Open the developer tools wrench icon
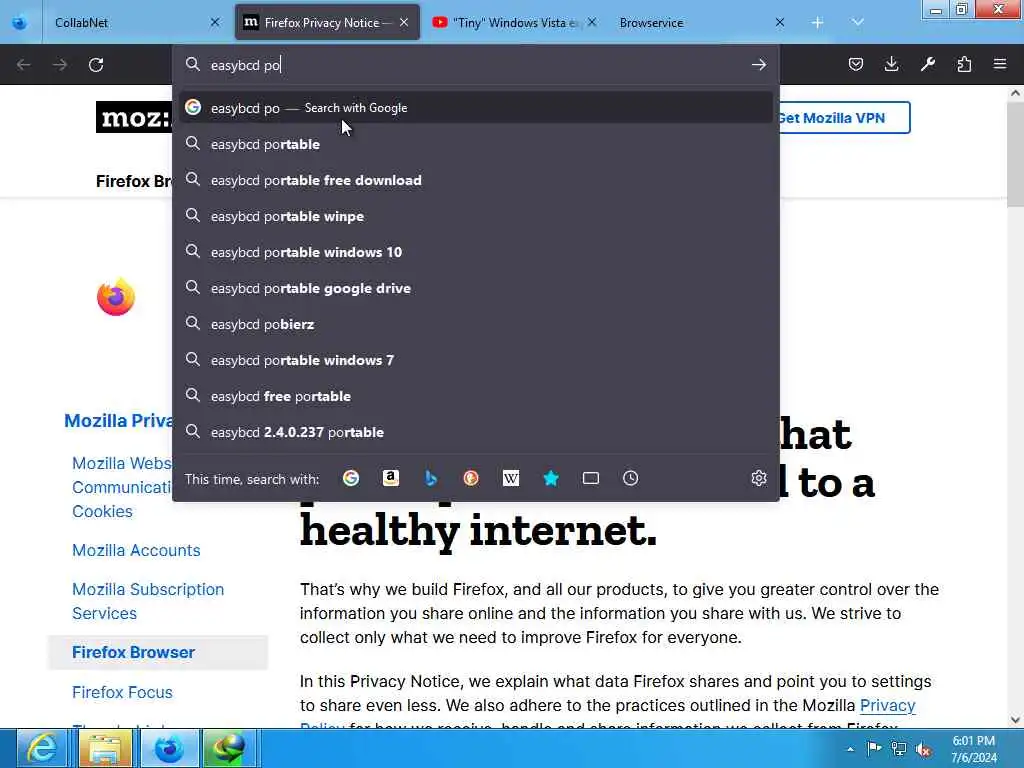Screen dimensions: 1024x768 tap(927, 64)
